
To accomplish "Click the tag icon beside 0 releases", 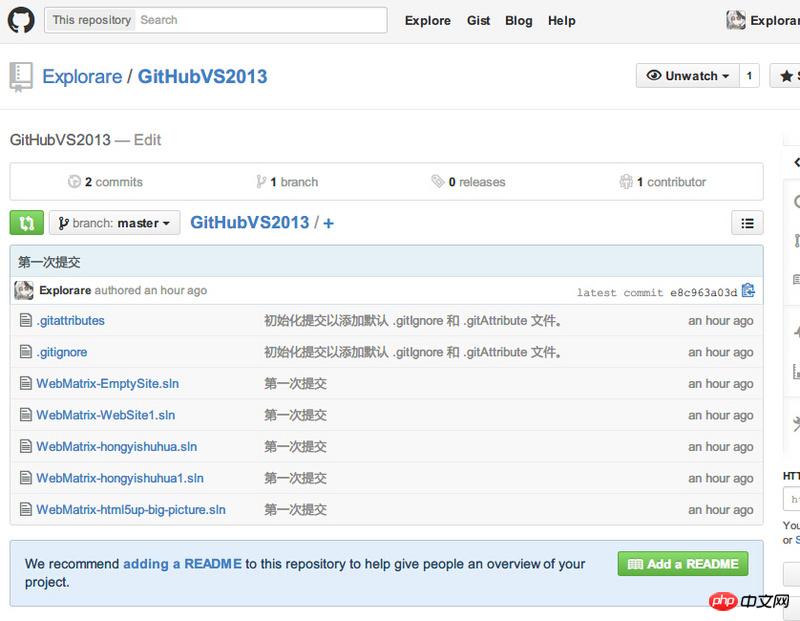I will 438,181.
